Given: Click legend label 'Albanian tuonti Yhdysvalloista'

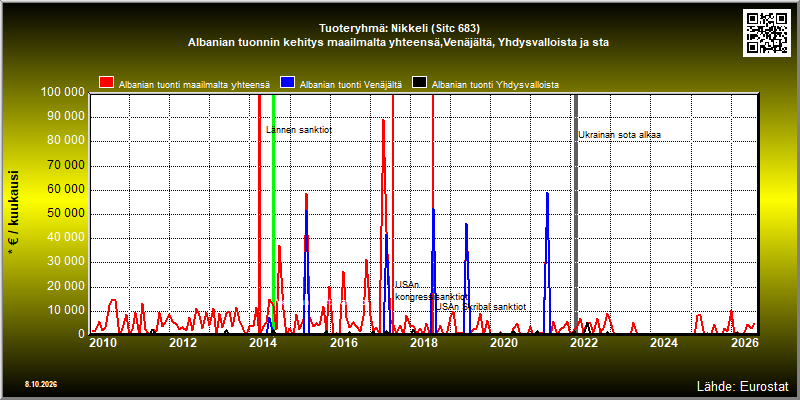Looking at the screenshot, I should click(x=495, y=85).
